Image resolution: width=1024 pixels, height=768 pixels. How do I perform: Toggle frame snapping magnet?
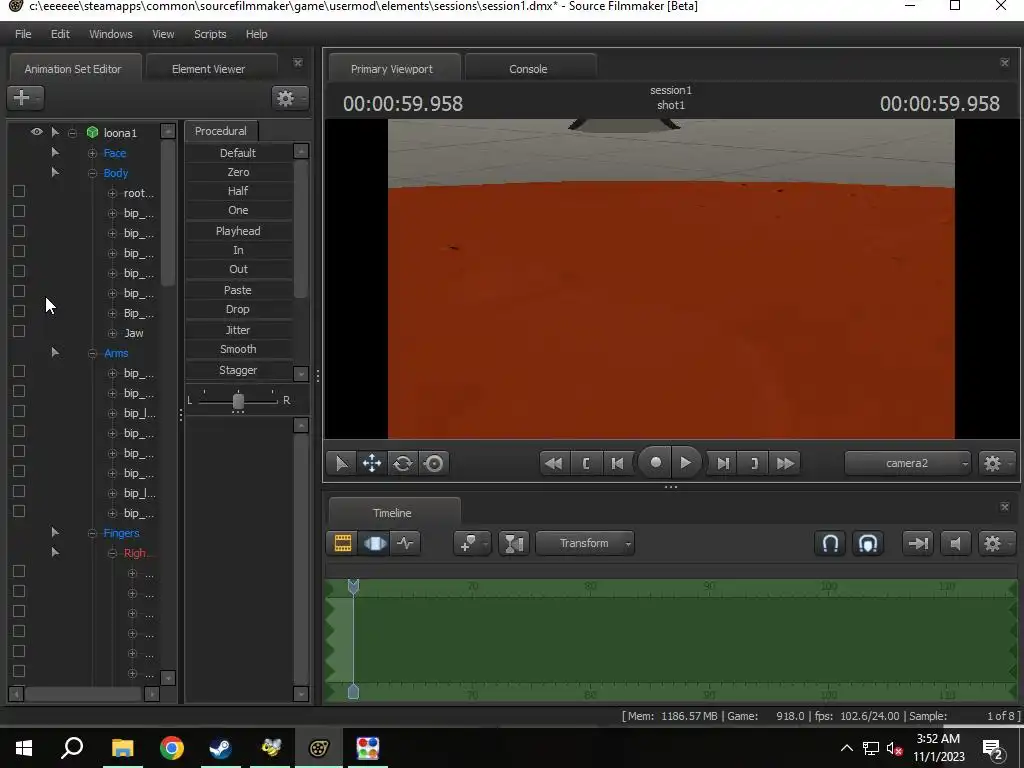coord(868,543)
